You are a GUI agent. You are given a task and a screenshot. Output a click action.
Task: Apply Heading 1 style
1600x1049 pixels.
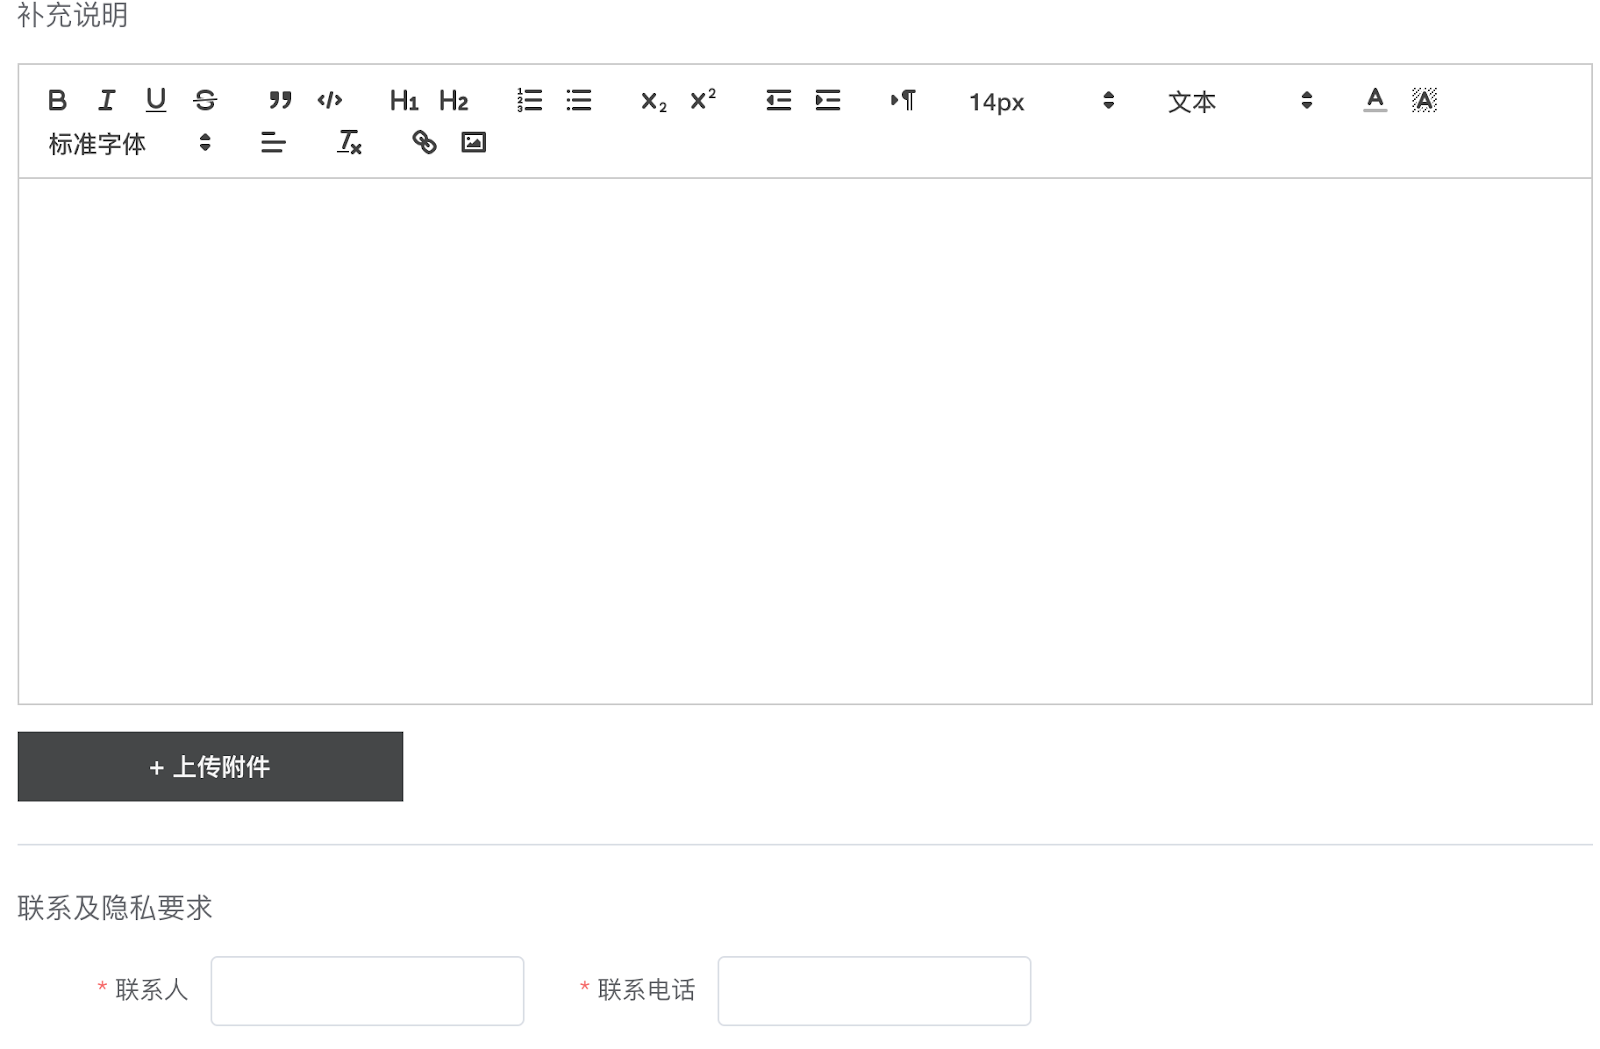point(404,100)
